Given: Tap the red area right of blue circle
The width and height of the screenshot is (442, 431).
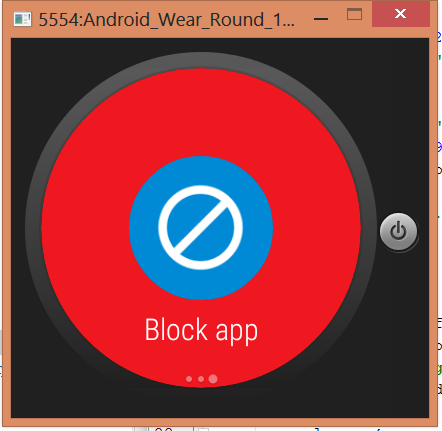Looking at the screenshot, I should 317,228.
